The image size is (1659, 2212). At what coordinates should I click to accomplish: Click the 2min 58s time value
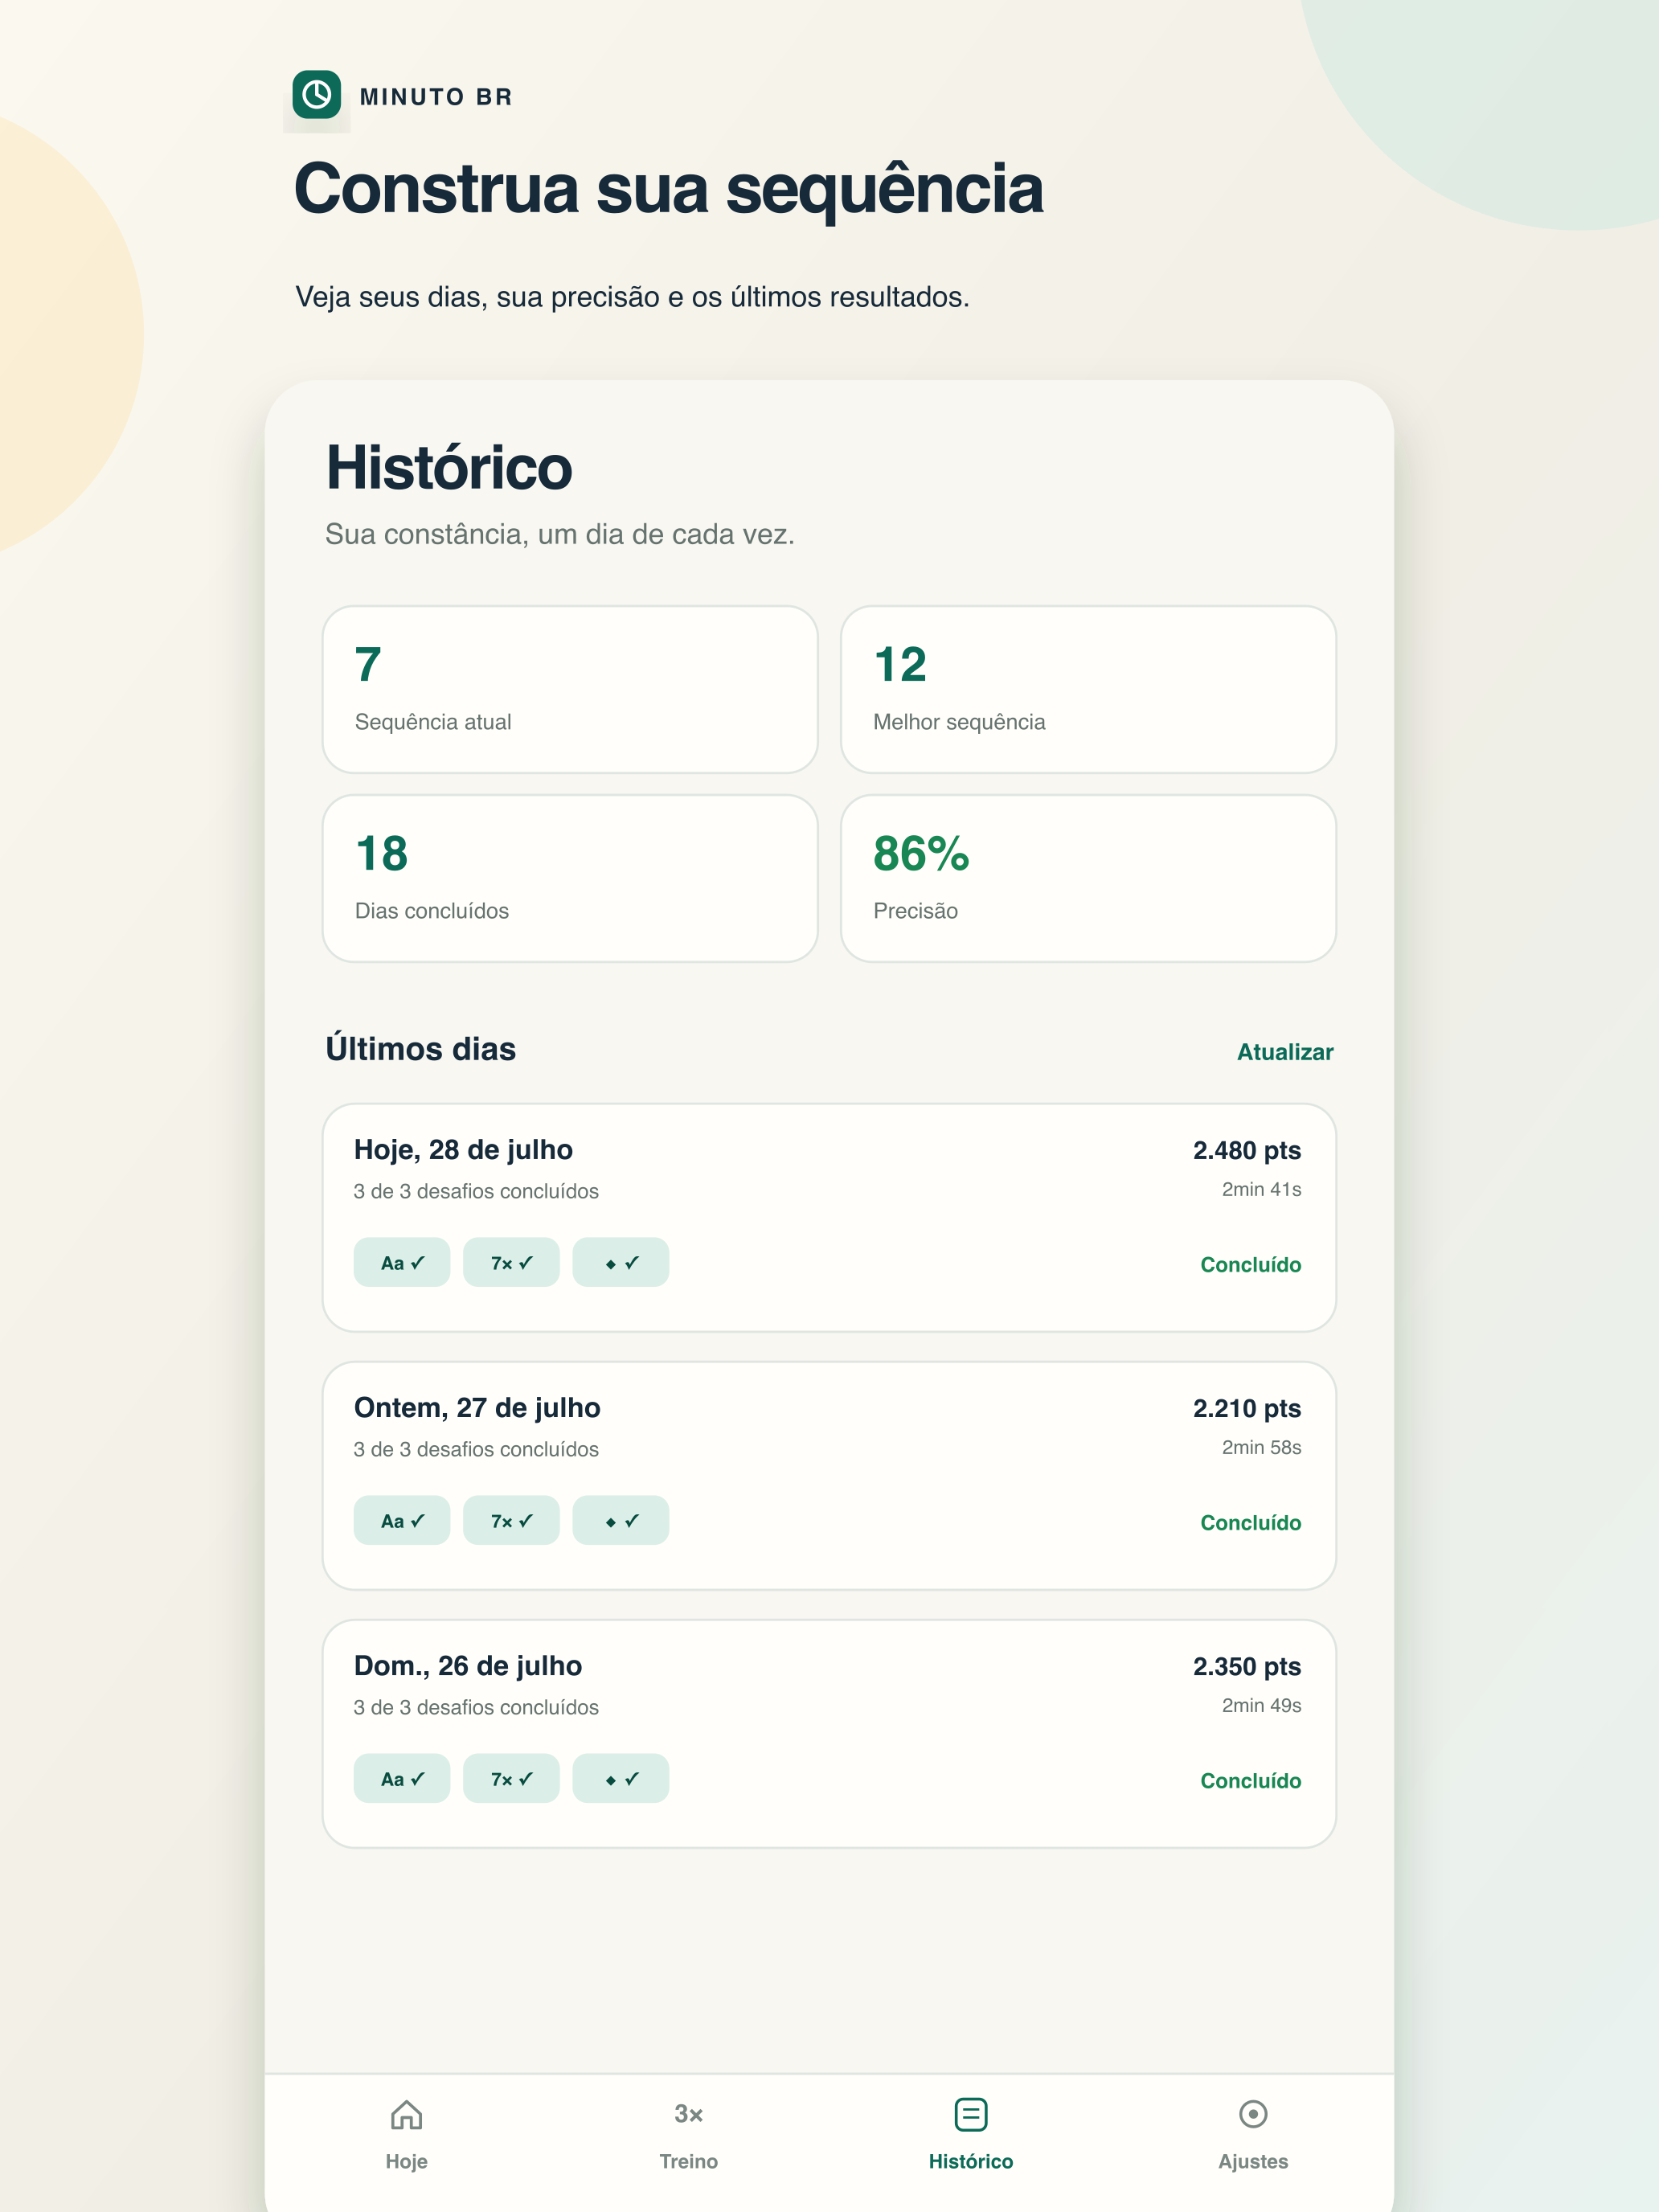[1261, 1447]
